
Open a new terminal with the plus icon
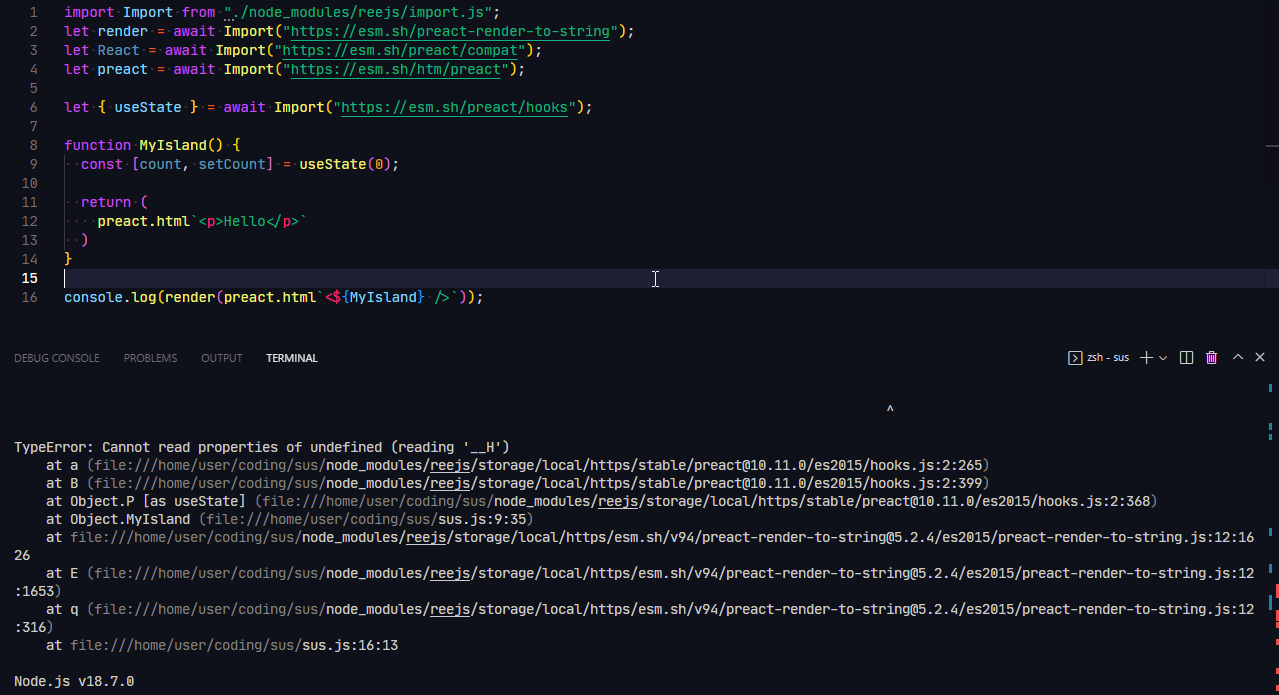click(x=1145, y=357)
